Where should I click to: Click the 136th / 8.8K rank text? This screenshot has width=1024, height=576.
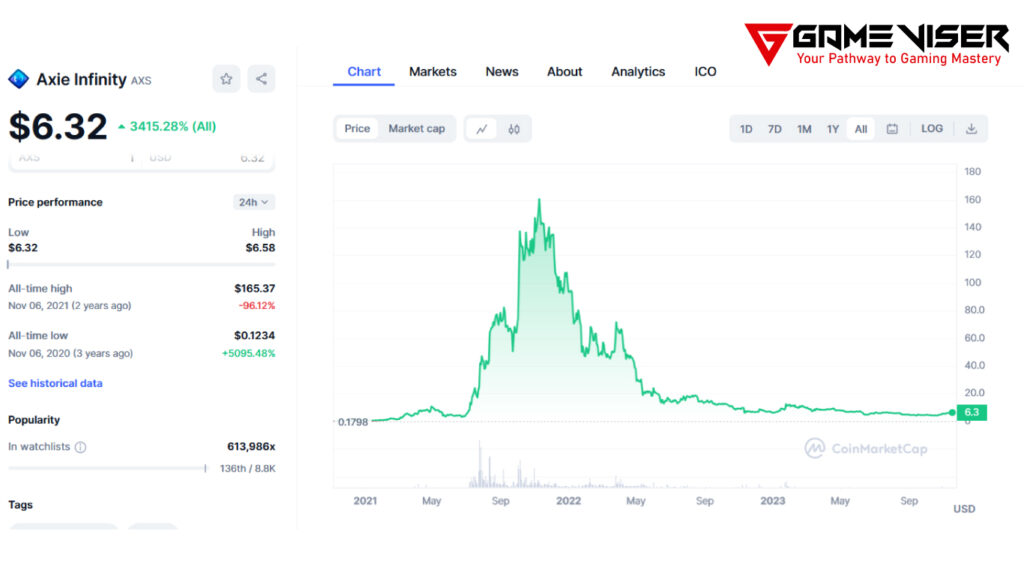pos(248,469)
